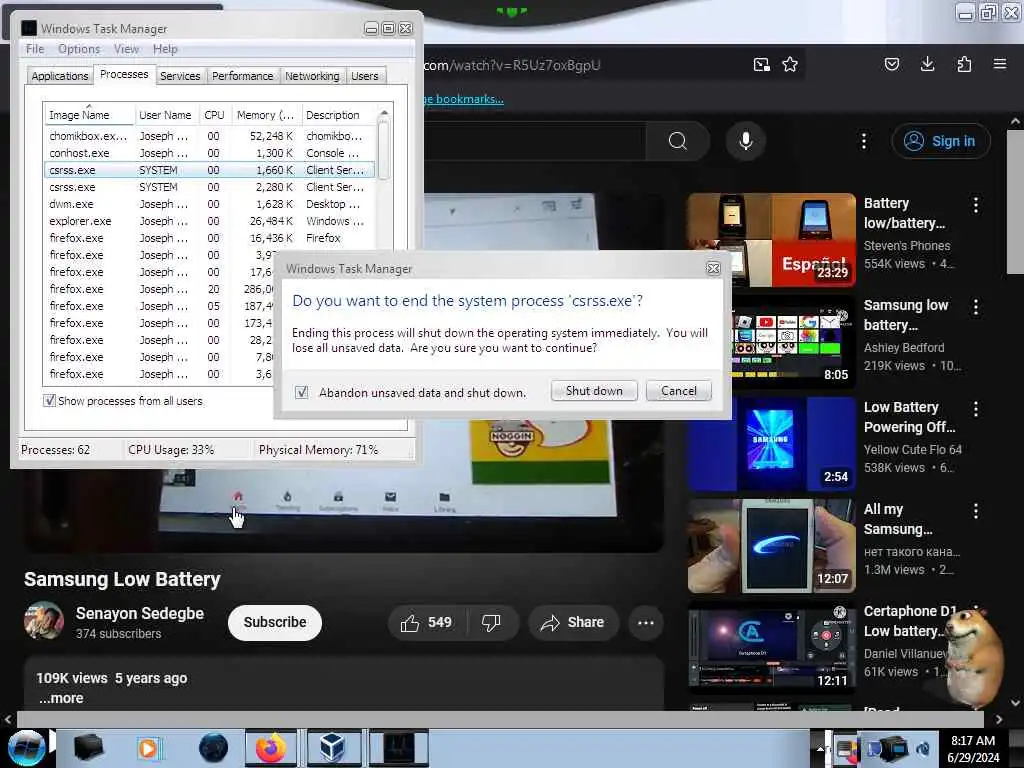
Task: Open YouTube settings three-dot menu
Action: [863, 141]
